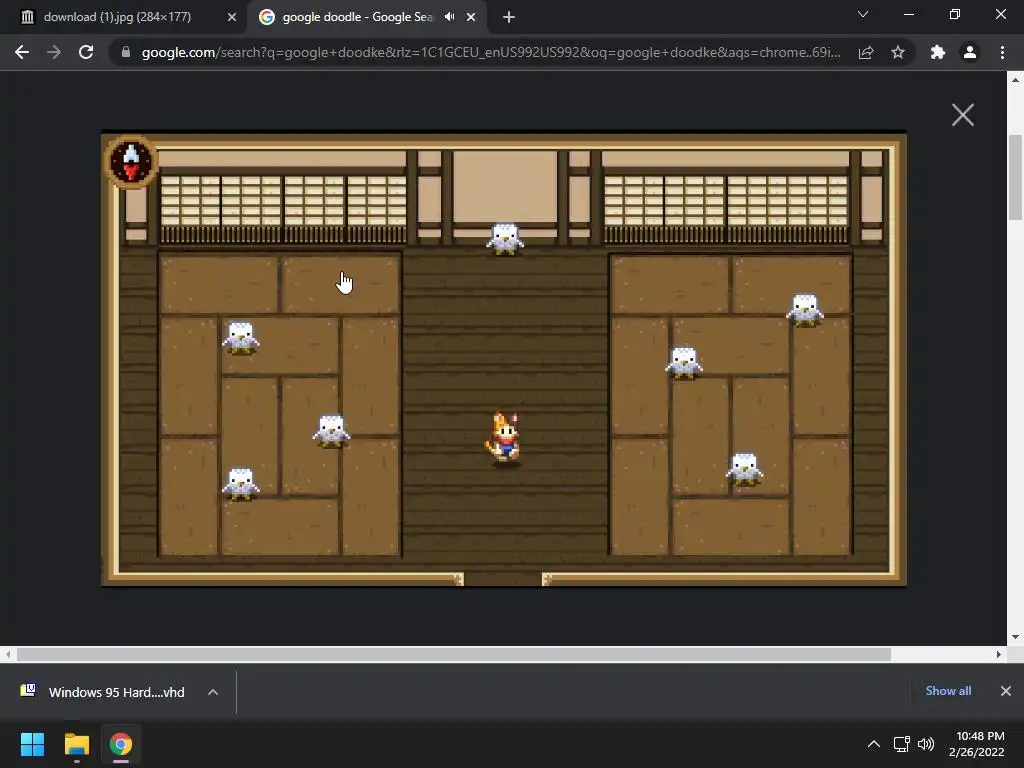Click the vertical page scrollbar thumb
Viewport: 1024px width, 768px height.
tap(1015, 178)
